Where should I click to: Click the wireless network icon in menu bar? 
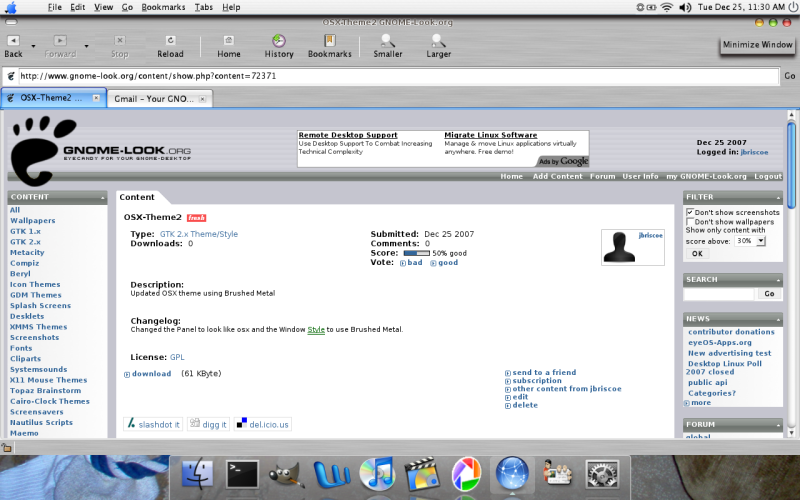(x=666, y=7)
